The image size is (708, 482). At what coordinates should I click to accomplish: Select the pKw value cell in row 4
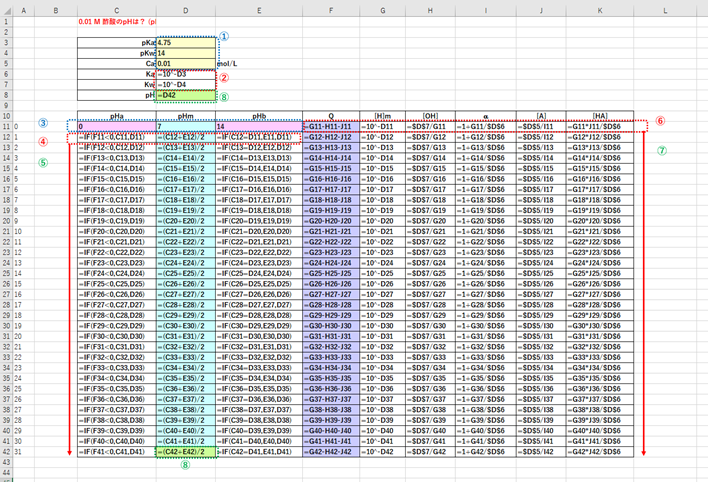tap(186, 53)
